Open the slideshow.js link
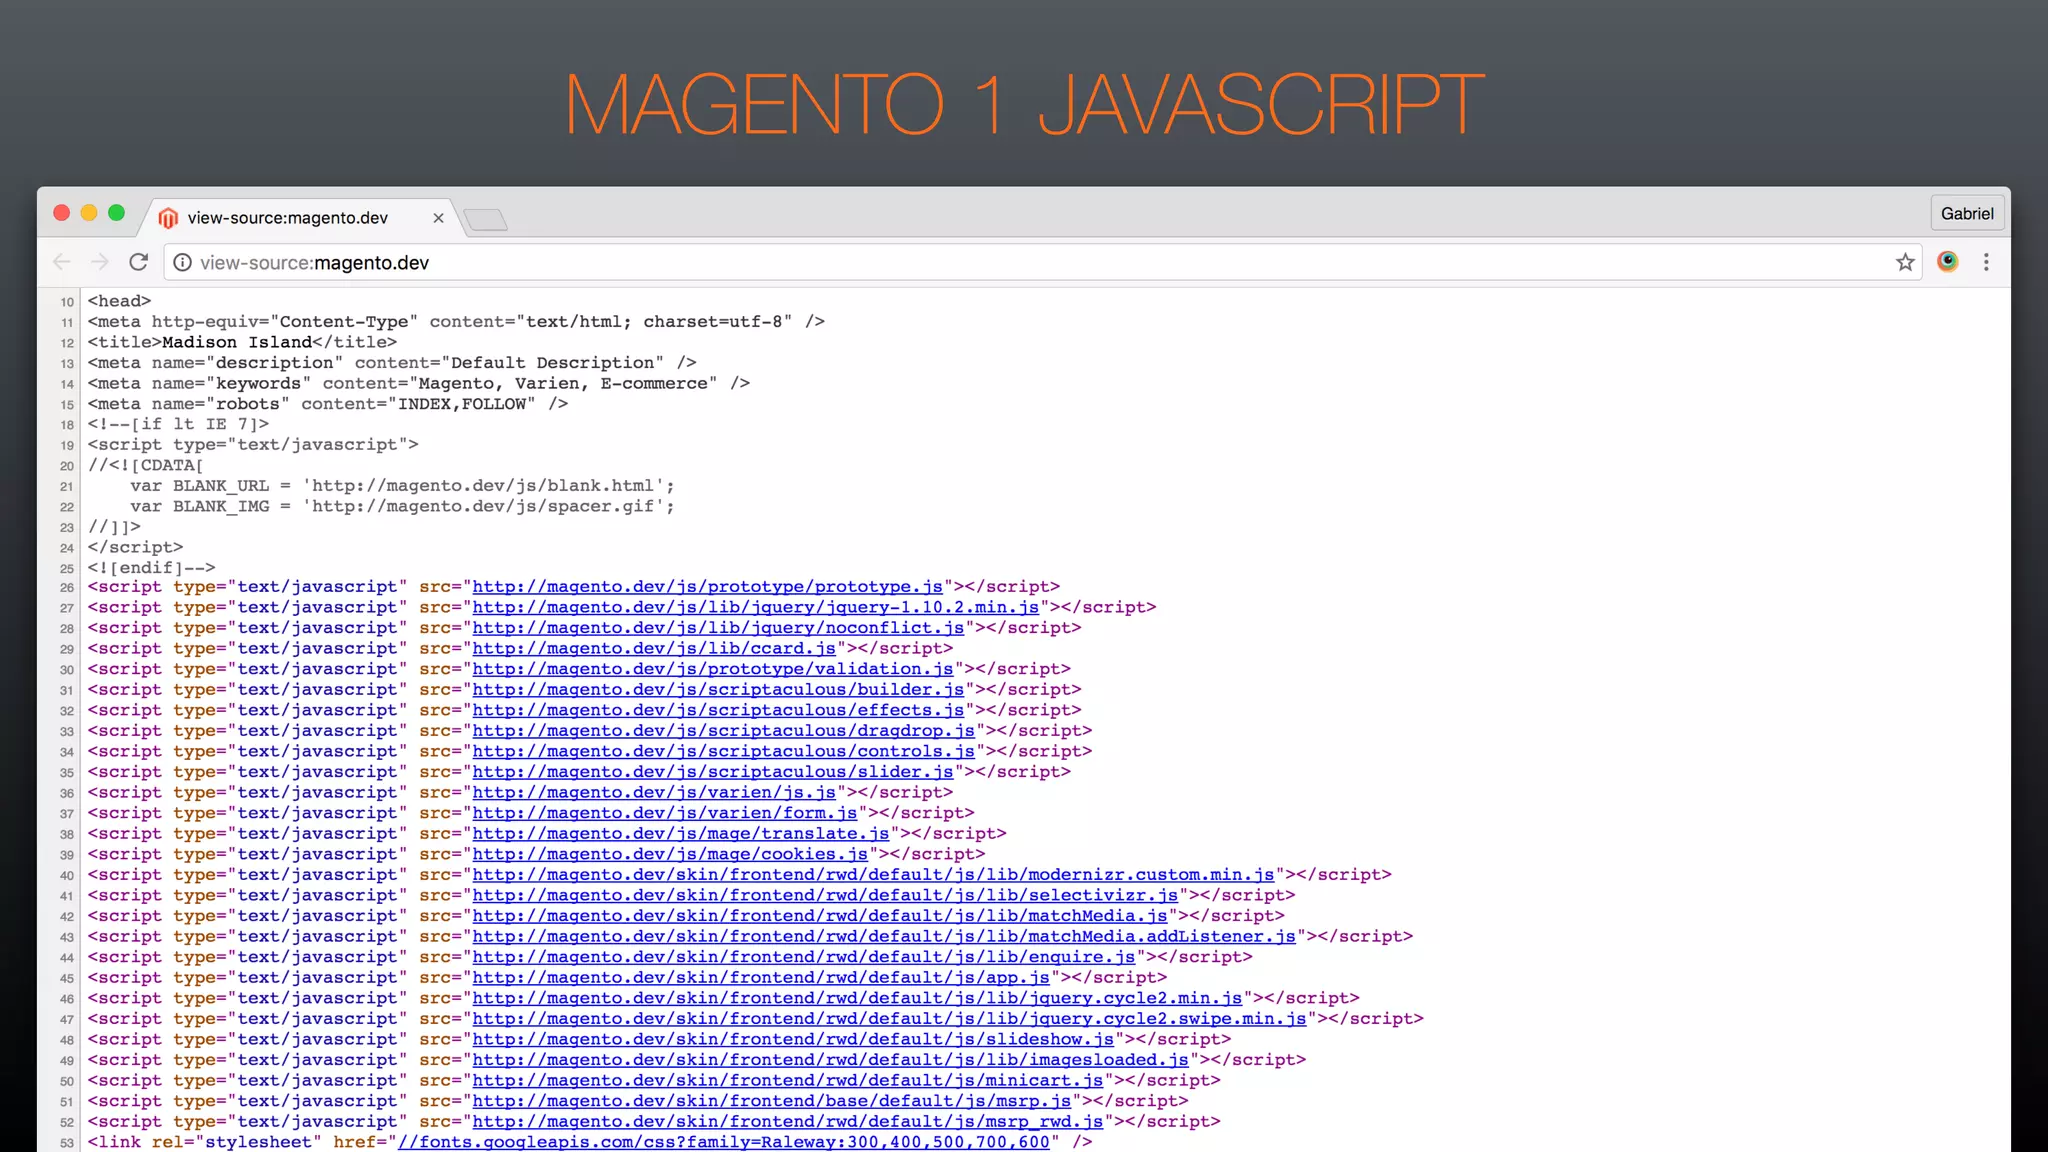The image size is (2048, 1152). click(x=793, y=1039)
